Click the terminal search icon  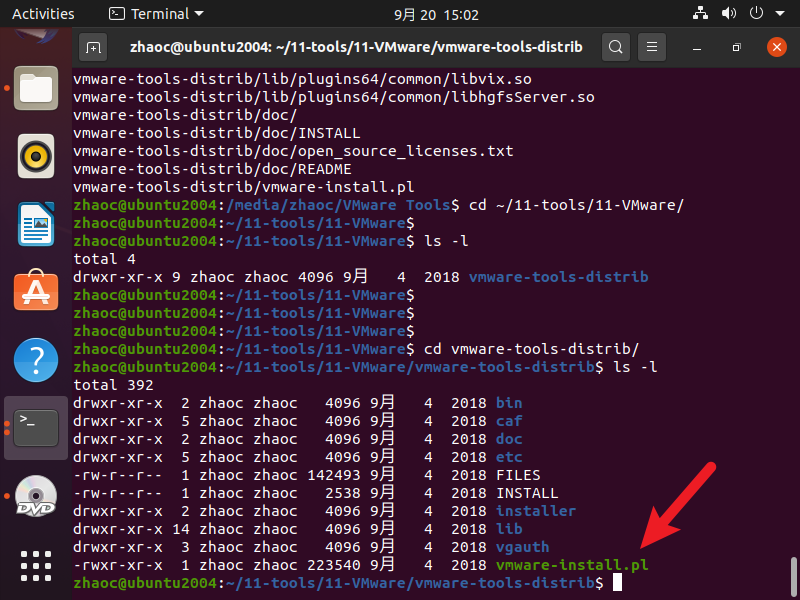coord(616,47)
